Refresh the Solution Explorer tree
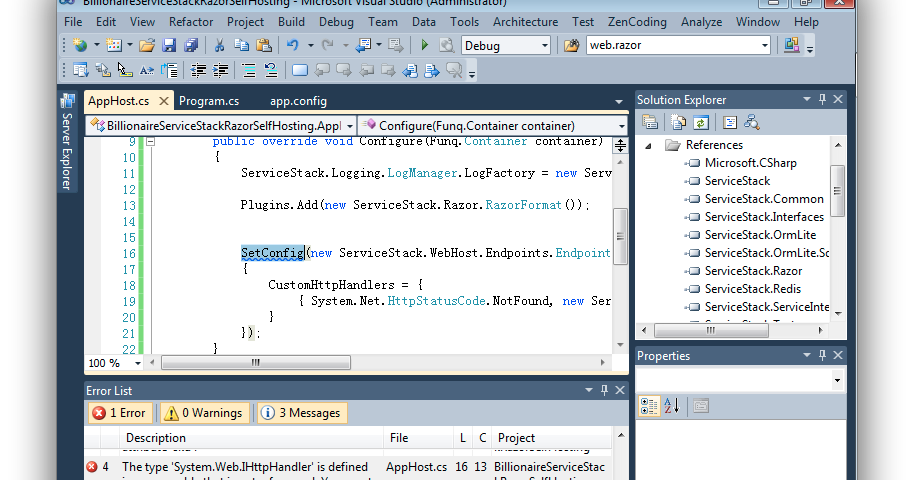The height and width of the screenshot is (480, 914). click(x=701, y=122)
